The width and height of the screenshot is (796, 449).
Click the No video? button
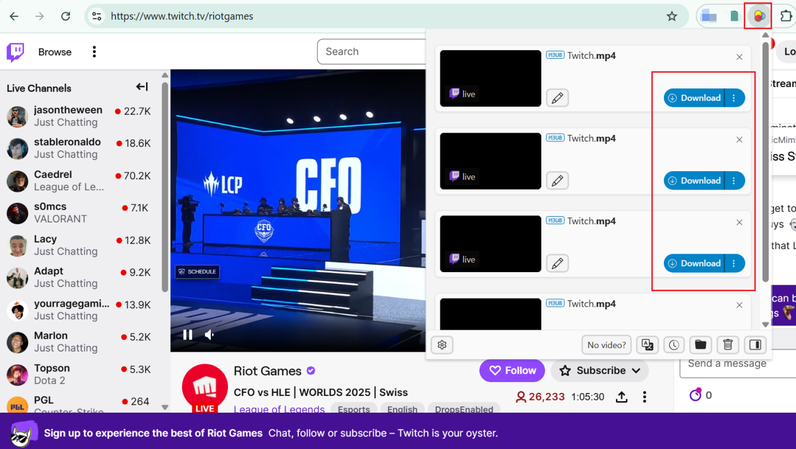pyautogui.click(x=606, y=345)
